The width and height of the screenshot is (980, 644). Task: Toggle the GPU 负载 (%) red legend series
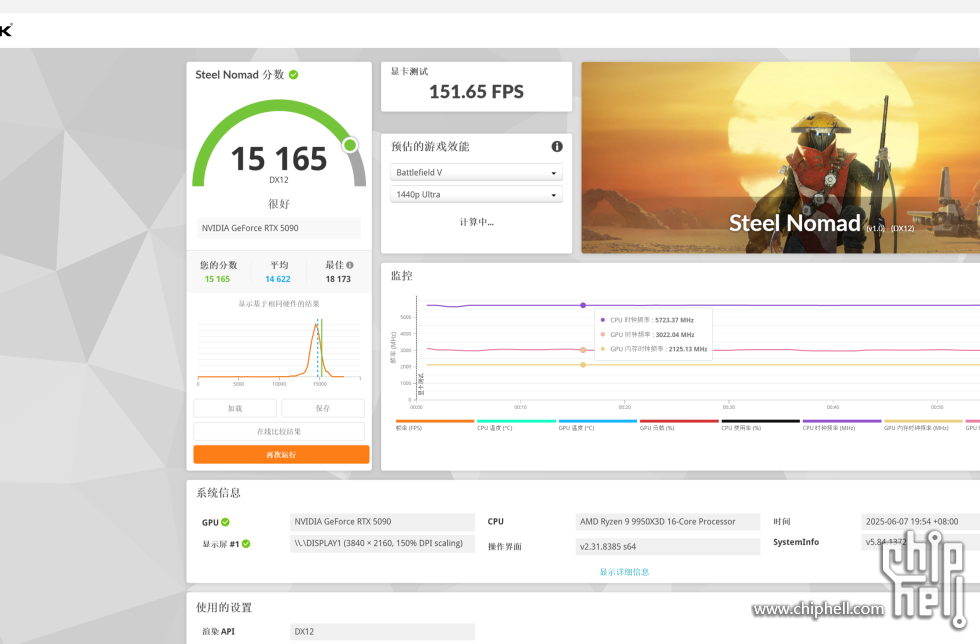(679, 425)
